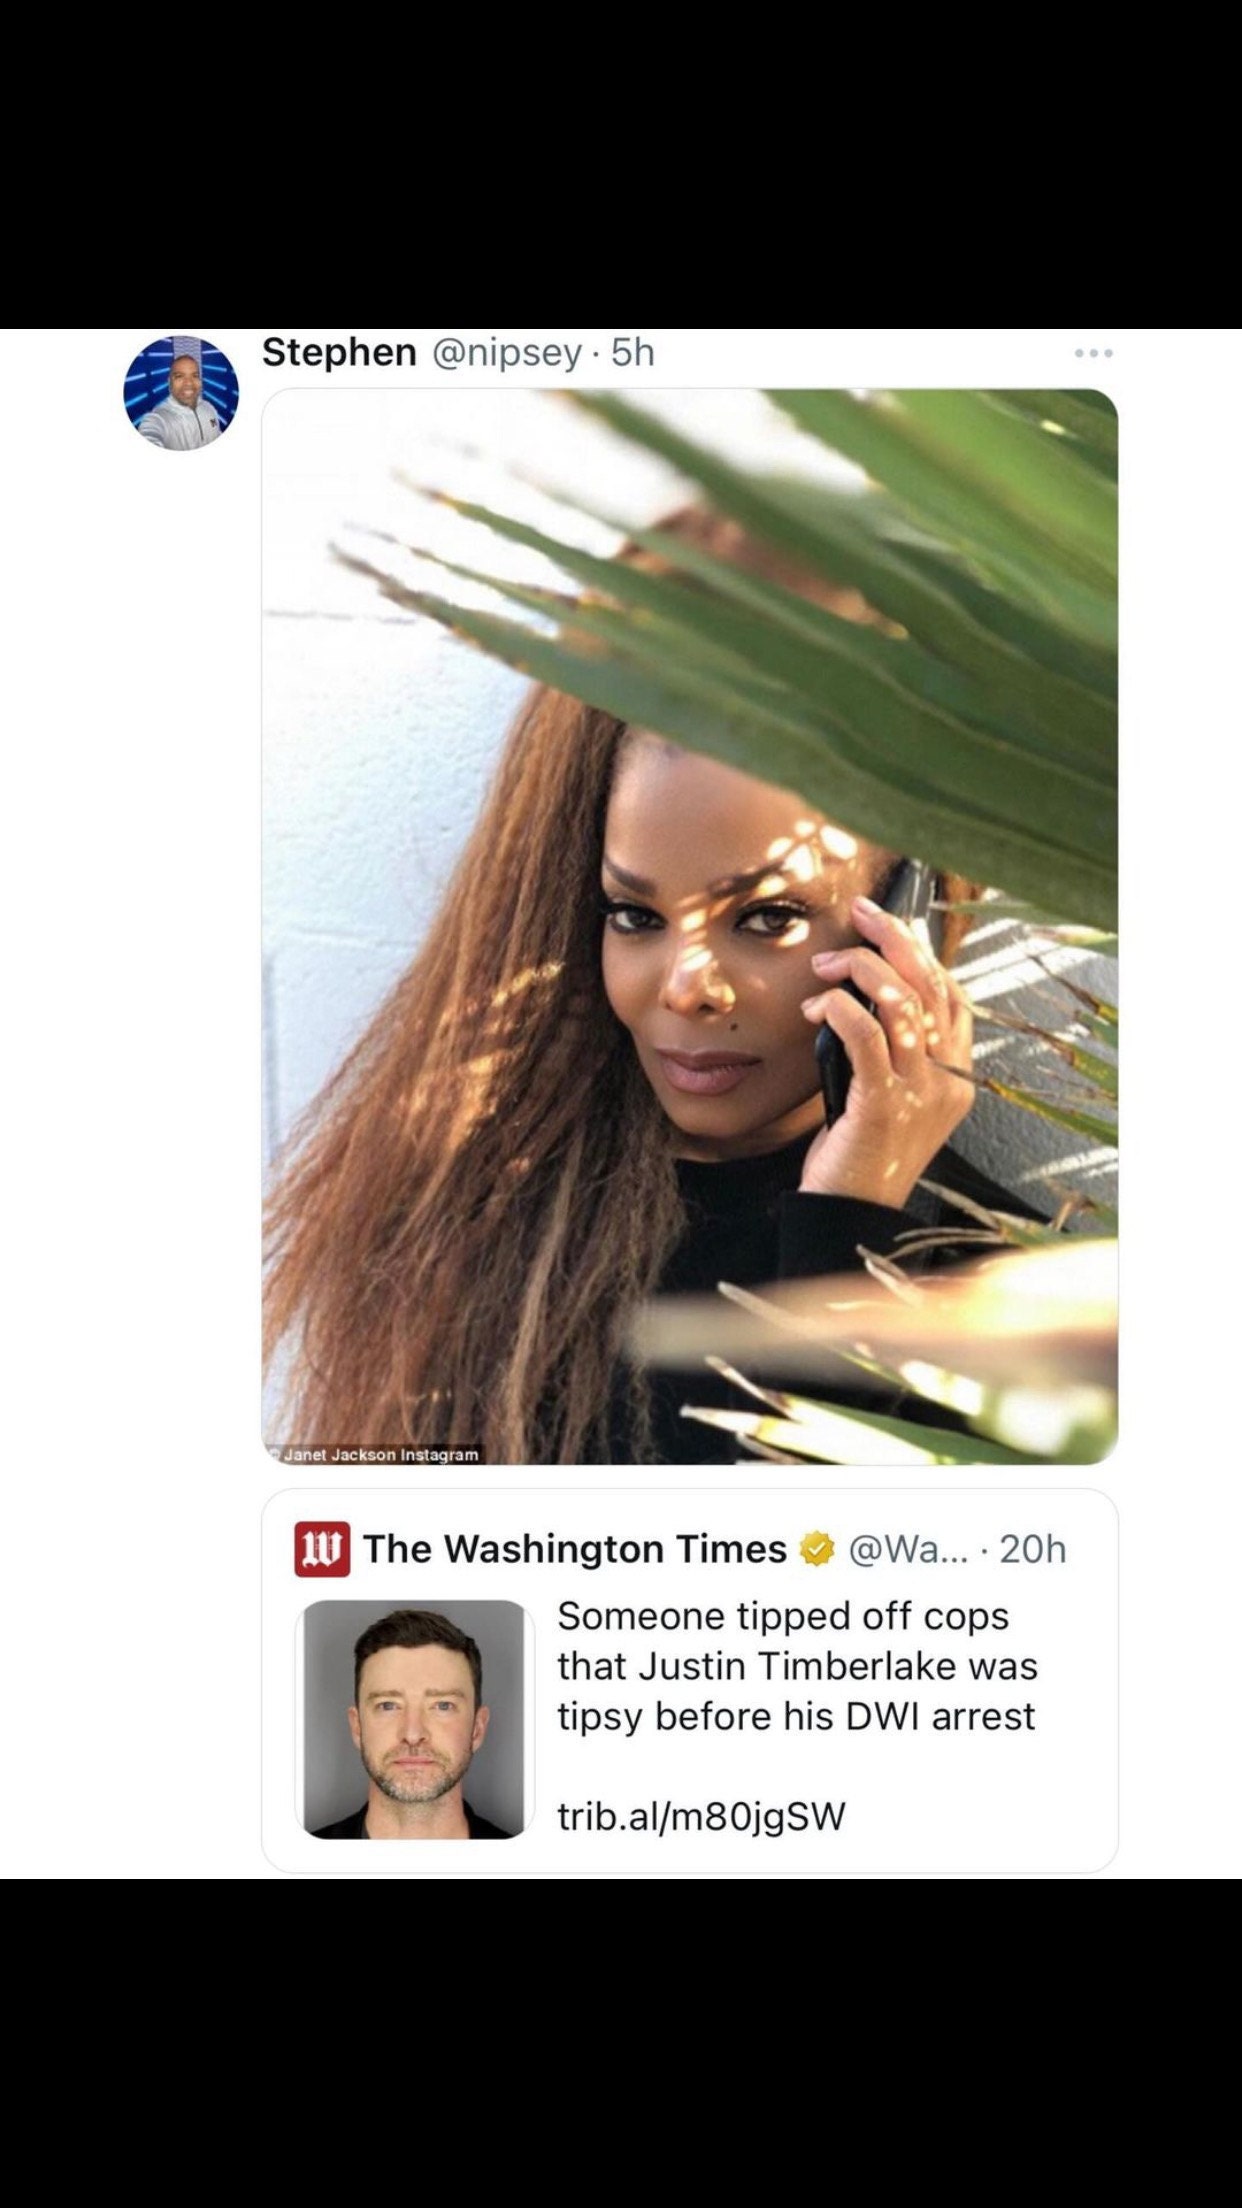
Task: Open the @nipsey handle
Action: click(x=506, y=353)
